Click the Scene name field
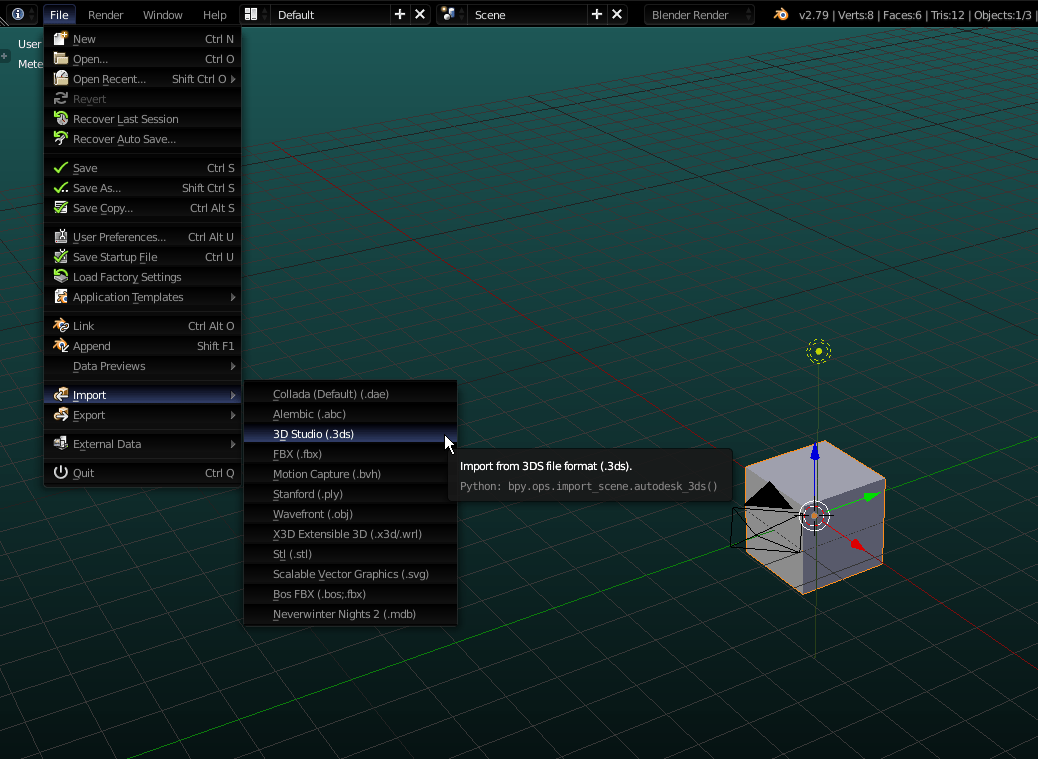This screenshot has height=759, width=1038. (x=525, y=15)
